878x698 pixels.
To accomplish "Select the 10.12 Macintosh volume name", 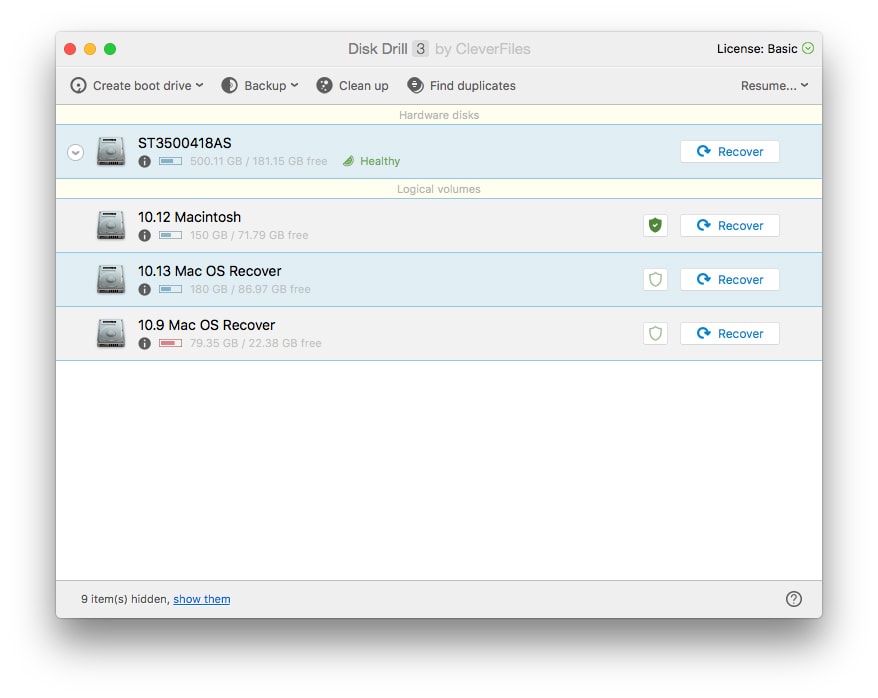I will point(189,217).
